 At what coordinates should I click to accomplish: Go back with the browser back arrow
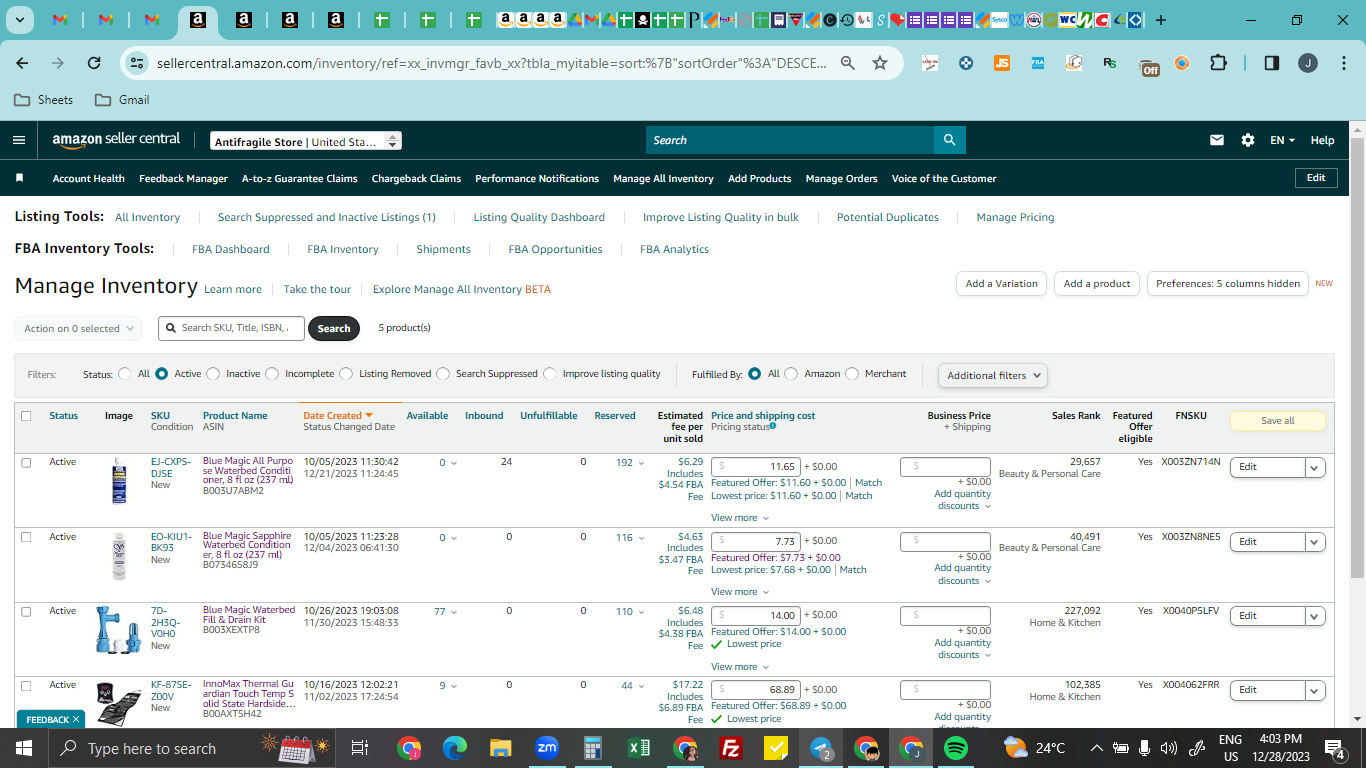pyautogui.click(x=22, y=63)
